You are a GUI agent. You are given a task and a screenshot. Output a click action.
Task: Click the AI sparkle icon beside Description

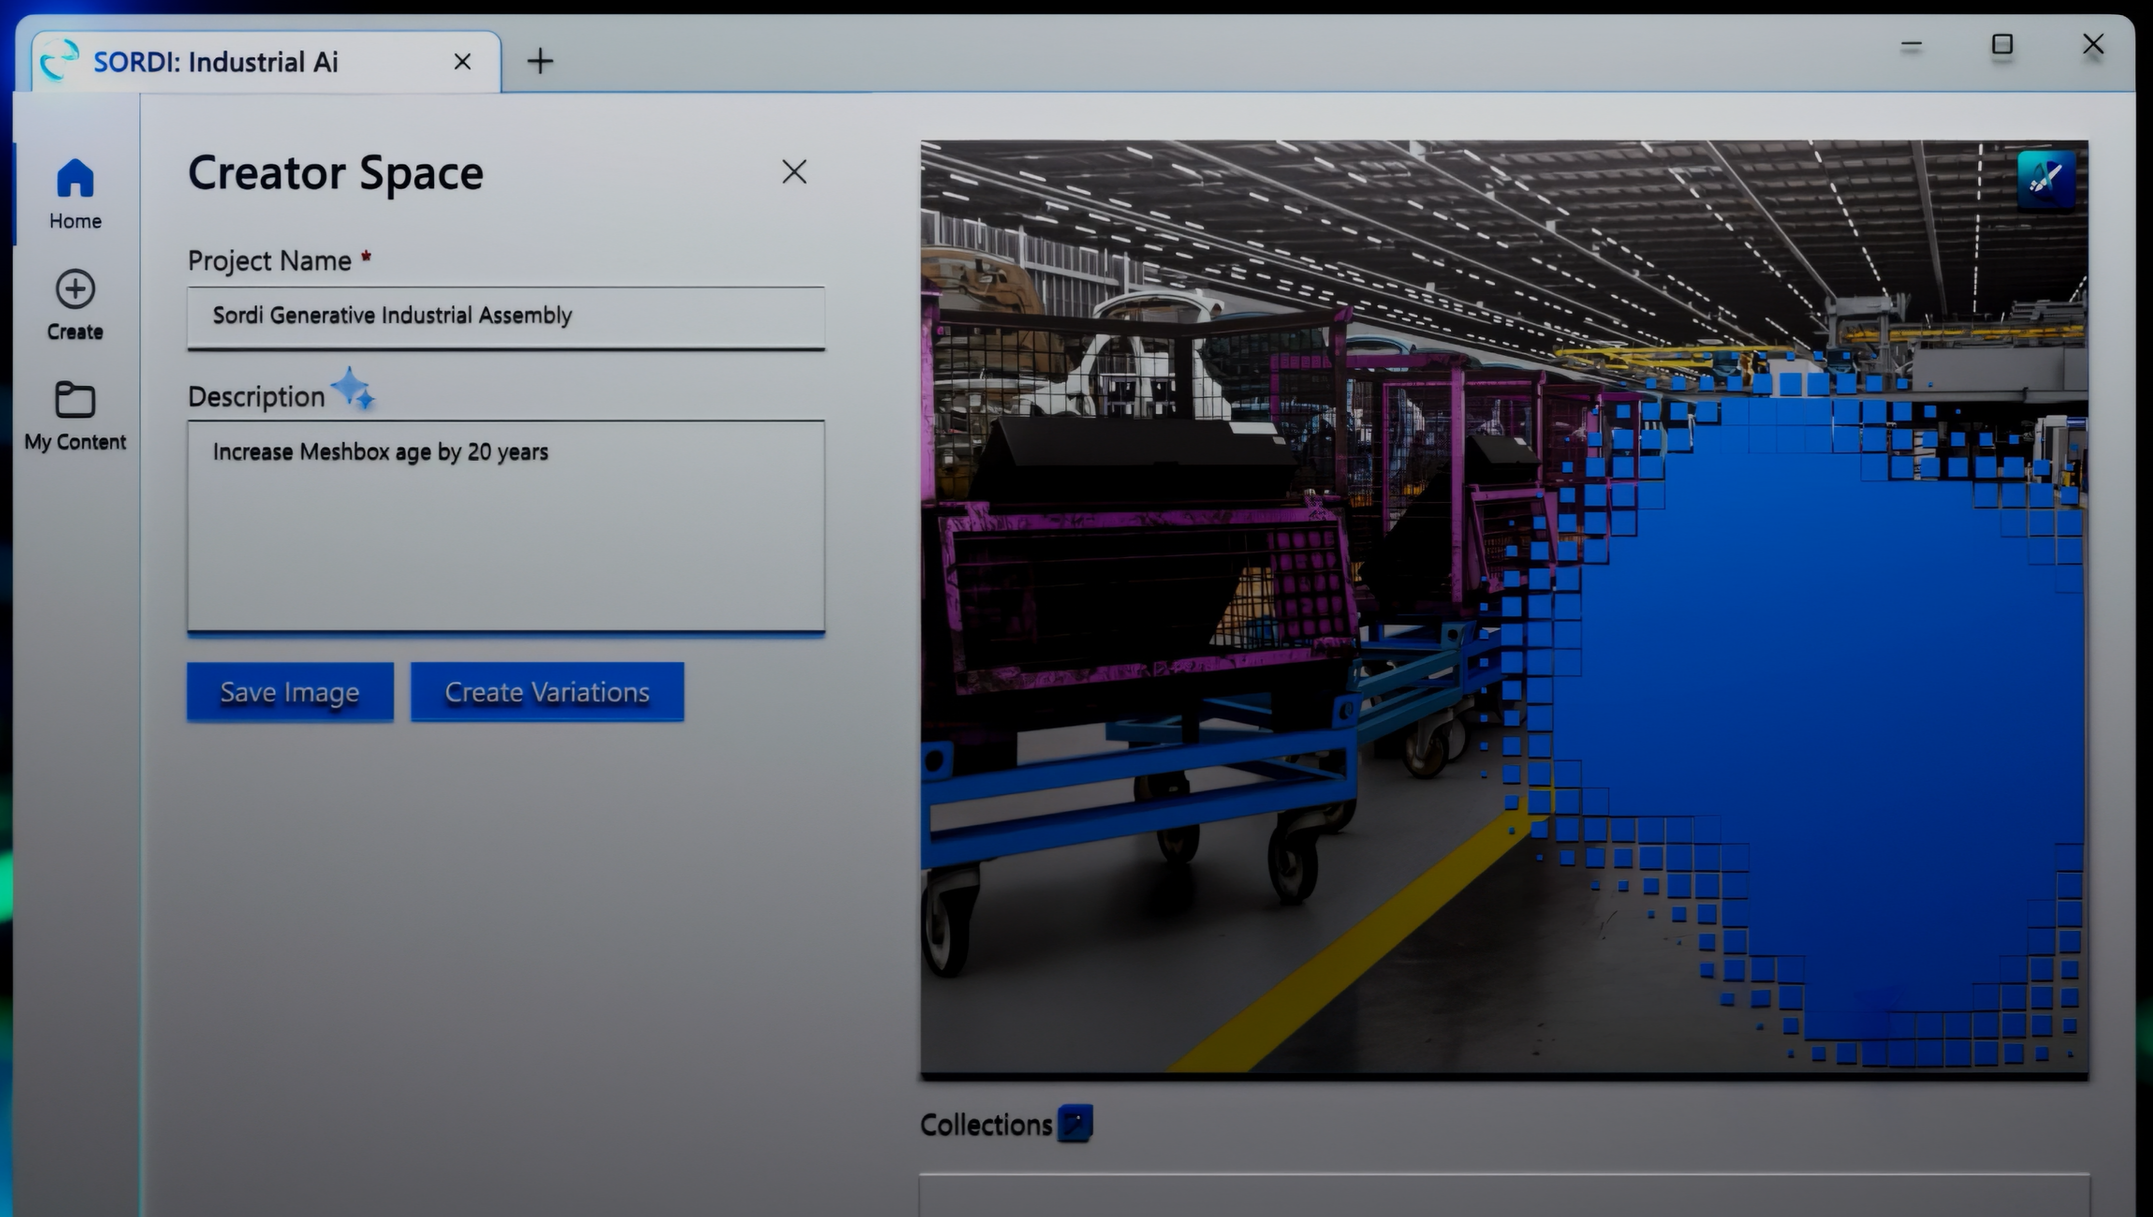(353, 389)
